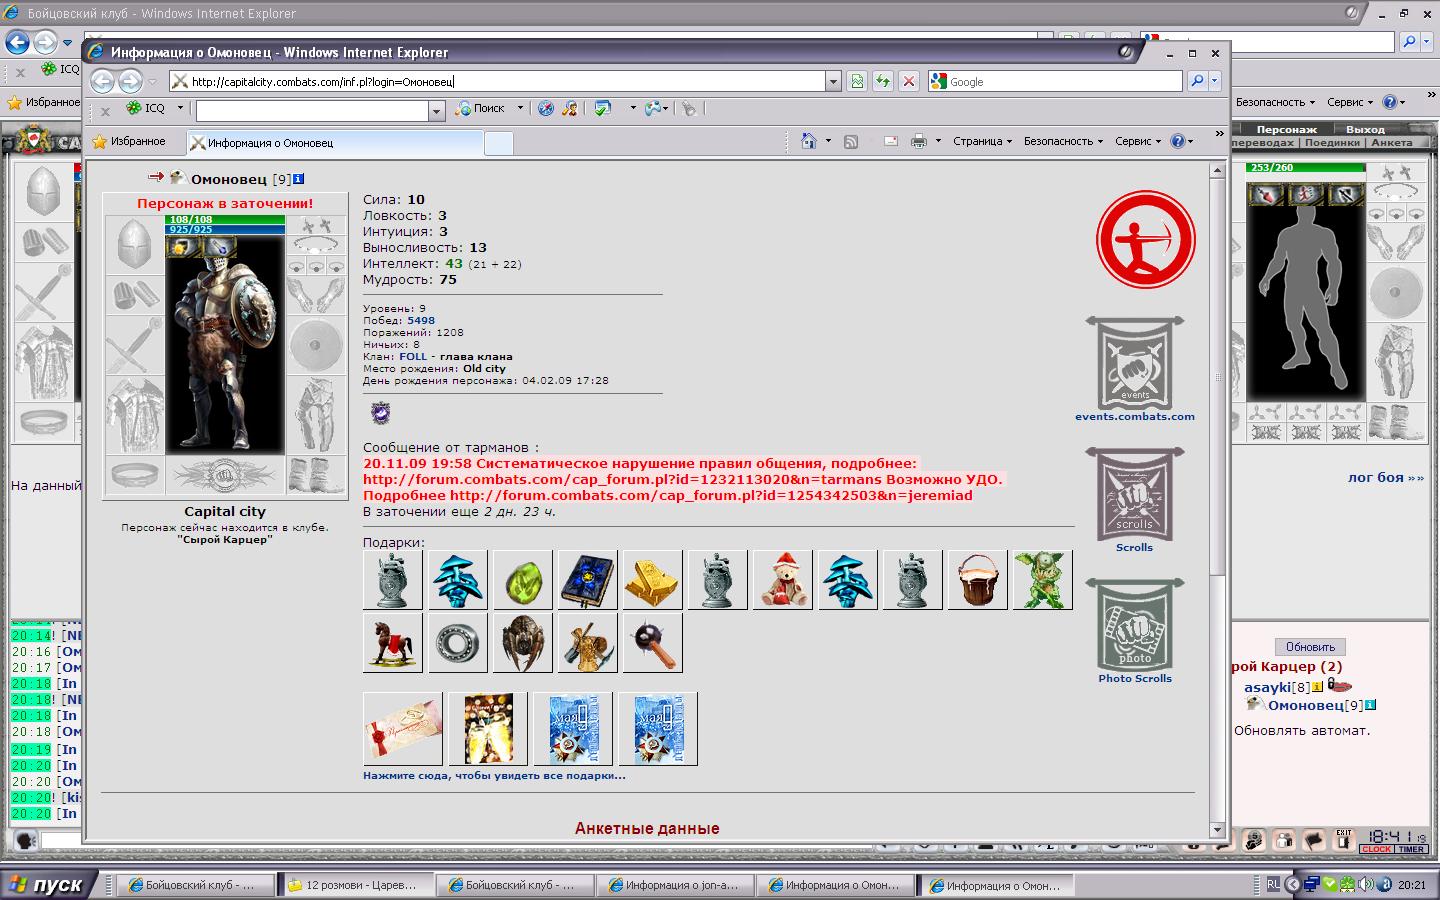The width and height of the screenshot is (1440, 900).
Task: Select the teddy bear gift icon
Action: pyautogui.click(x=782, y=580)
